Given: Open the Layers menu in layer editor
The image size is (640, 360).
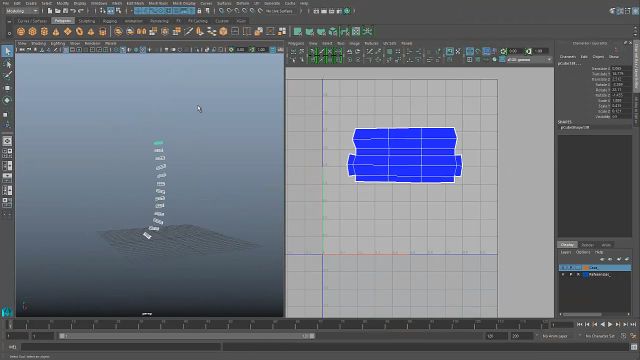Looking at the screenshot, I should [x=566, y=252].
